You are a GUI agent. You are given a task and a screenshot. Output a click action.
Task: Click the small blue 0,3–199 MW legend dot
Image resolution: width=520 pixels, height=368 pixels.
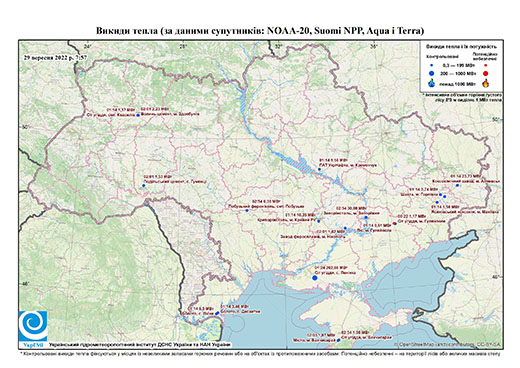click(x=432, y=65)
